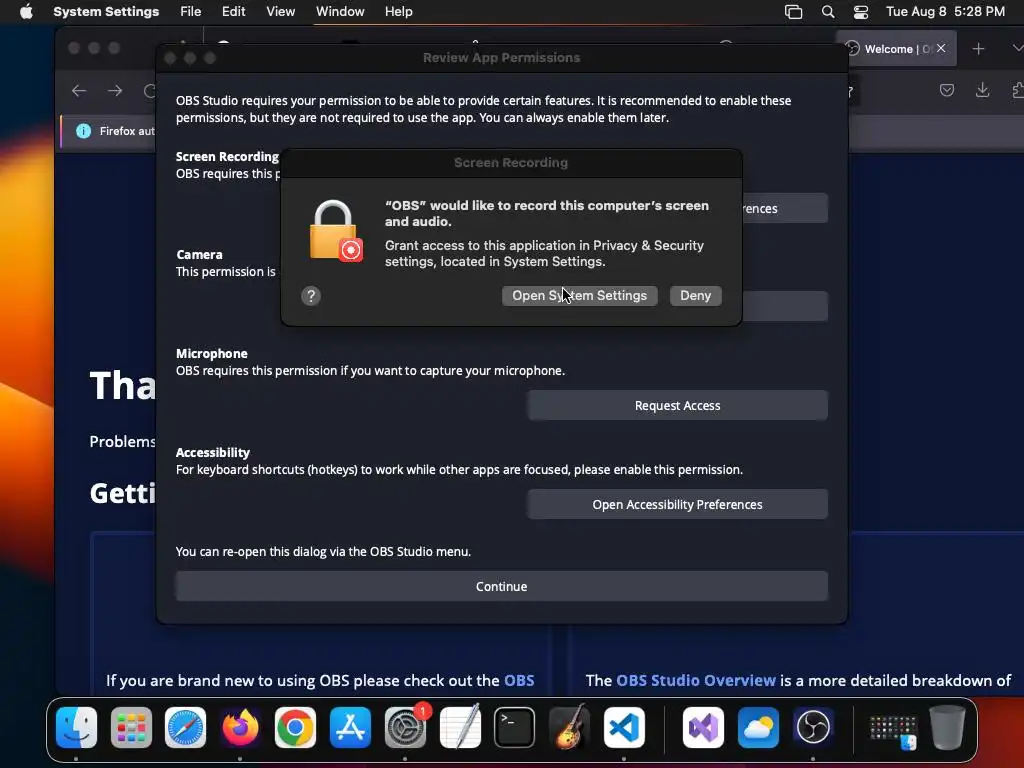Screen dimensions: 1024x768
Task: Open Firefox downloads icon
Action: (x=982, y=90)
